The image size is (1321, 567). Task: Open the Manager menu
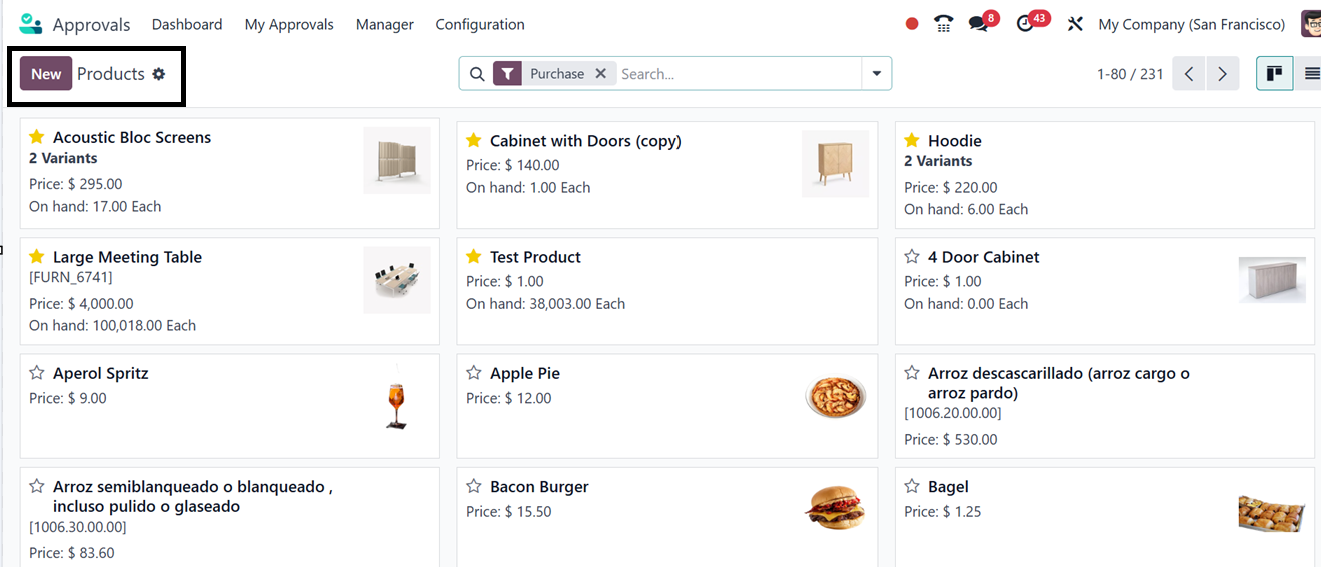pyautogui.click(x=385, y=24)
